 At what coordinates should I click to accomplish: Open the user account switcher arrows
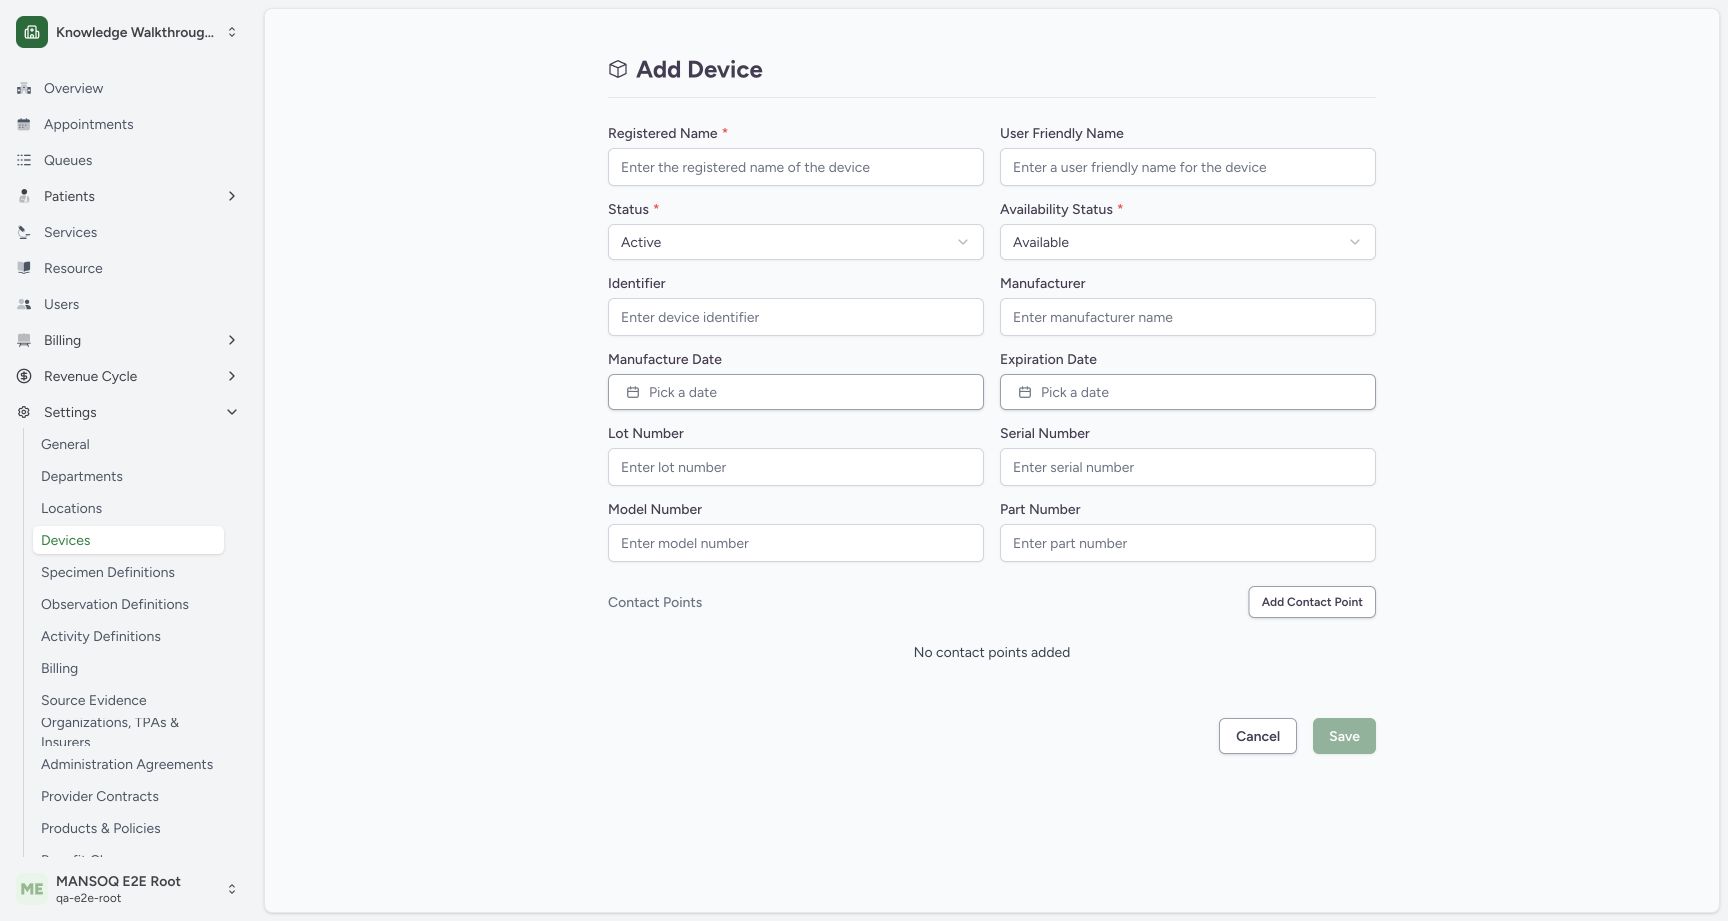232,889
